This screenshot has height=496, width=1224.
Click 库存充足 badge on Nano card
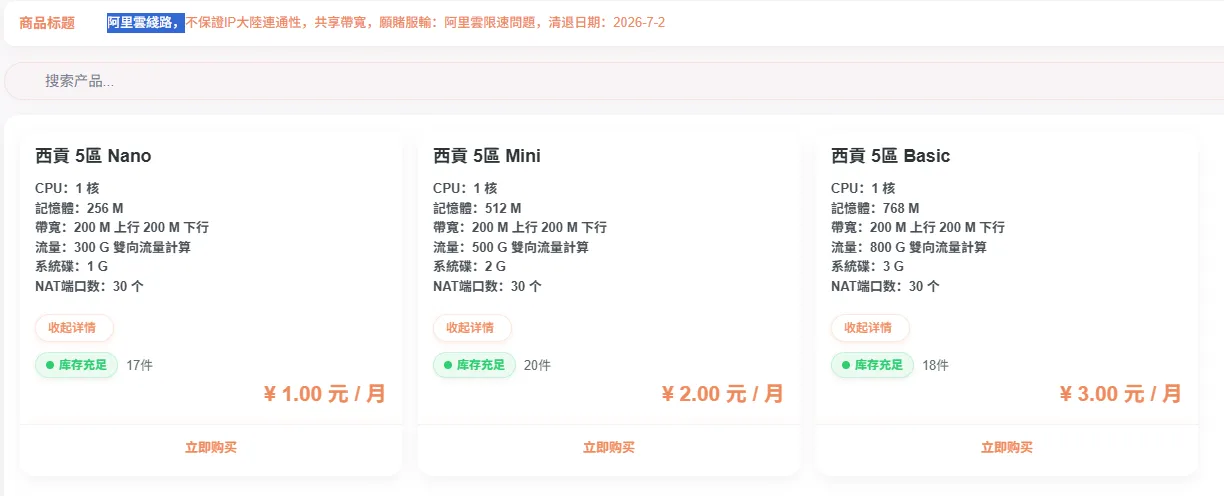click(x=76, y=365)
